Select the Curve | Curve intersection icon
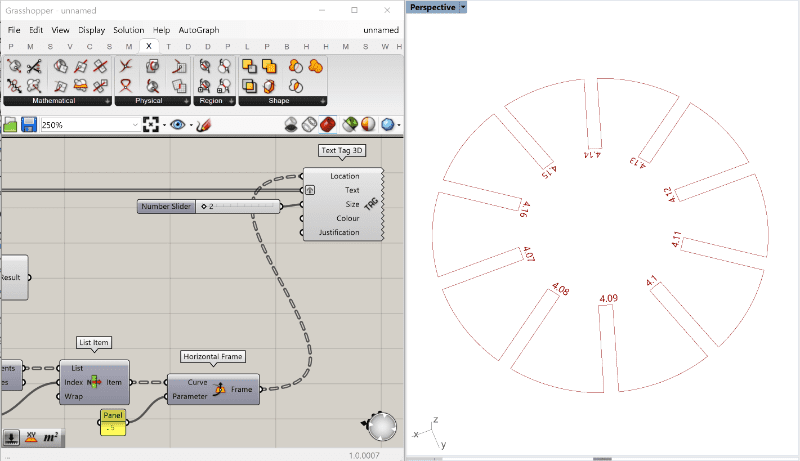 click(x=126, y=66)
